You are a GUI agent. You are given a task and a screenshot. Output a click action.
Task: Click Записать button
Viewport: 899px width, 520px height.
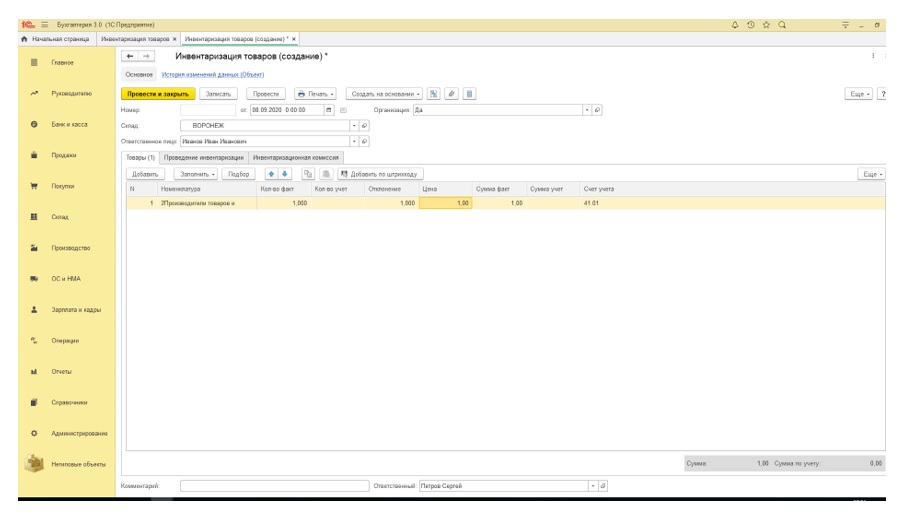(220, 93)
